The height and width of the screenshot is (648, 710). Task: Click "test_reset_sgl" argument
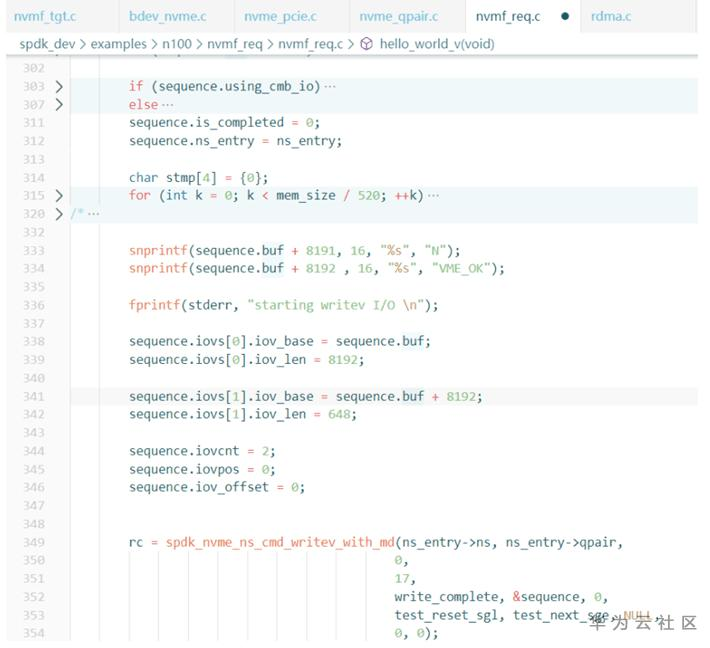(x=446, y=615)
